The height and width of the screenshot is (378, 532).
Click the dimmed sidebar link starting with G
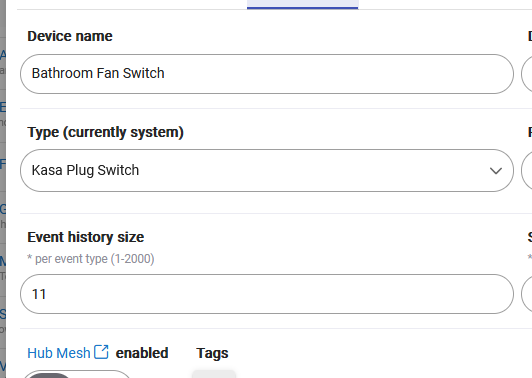(x=3, y=209)
